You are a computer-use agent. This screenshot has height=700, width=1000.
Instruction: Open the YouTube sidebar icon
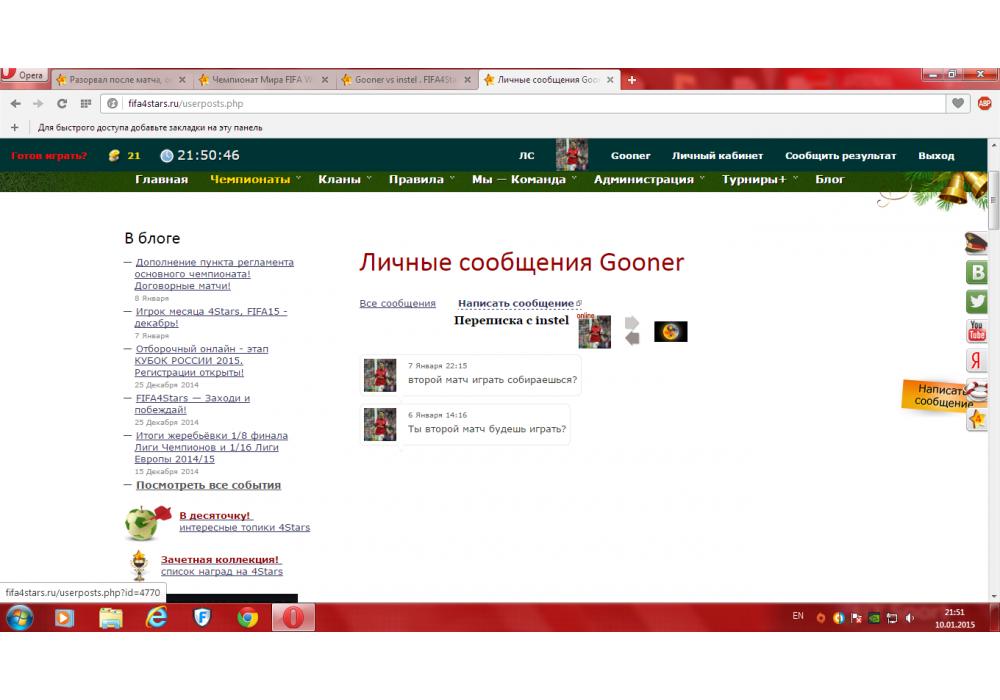click(x=976, y=331)
